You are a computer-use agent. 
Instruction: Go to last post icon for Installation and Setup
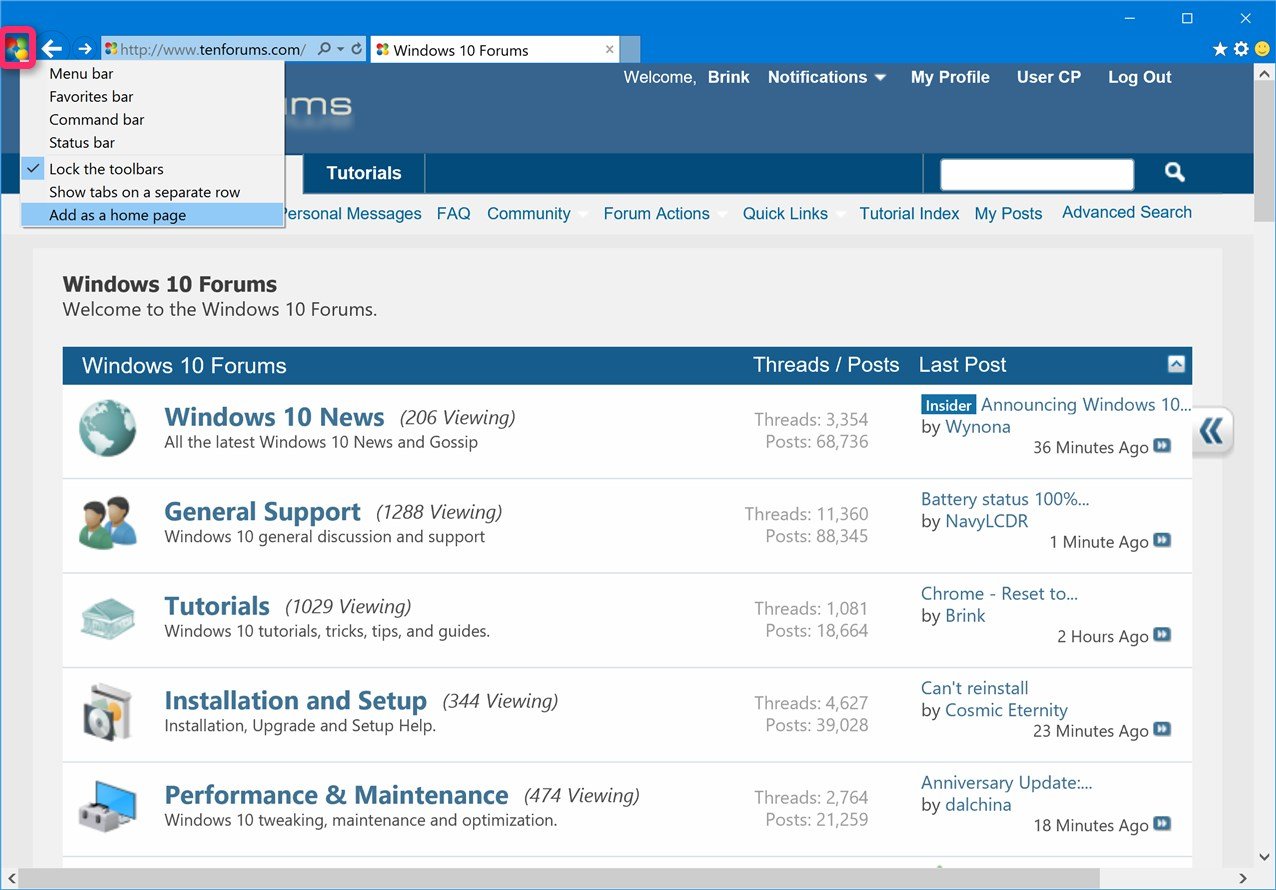pos(1162,730)
